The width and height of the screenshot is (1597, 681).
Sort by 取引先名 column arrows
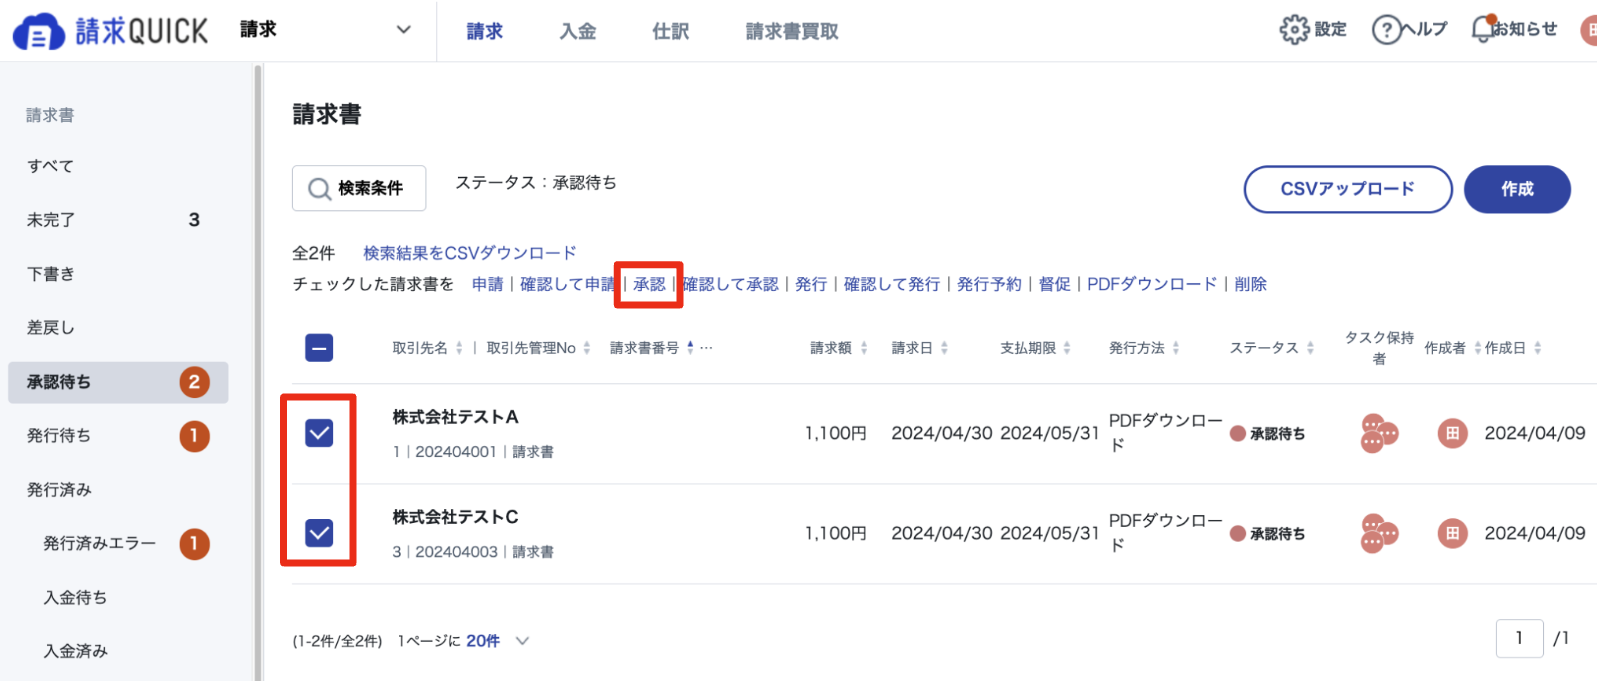[x=459, y=348]
